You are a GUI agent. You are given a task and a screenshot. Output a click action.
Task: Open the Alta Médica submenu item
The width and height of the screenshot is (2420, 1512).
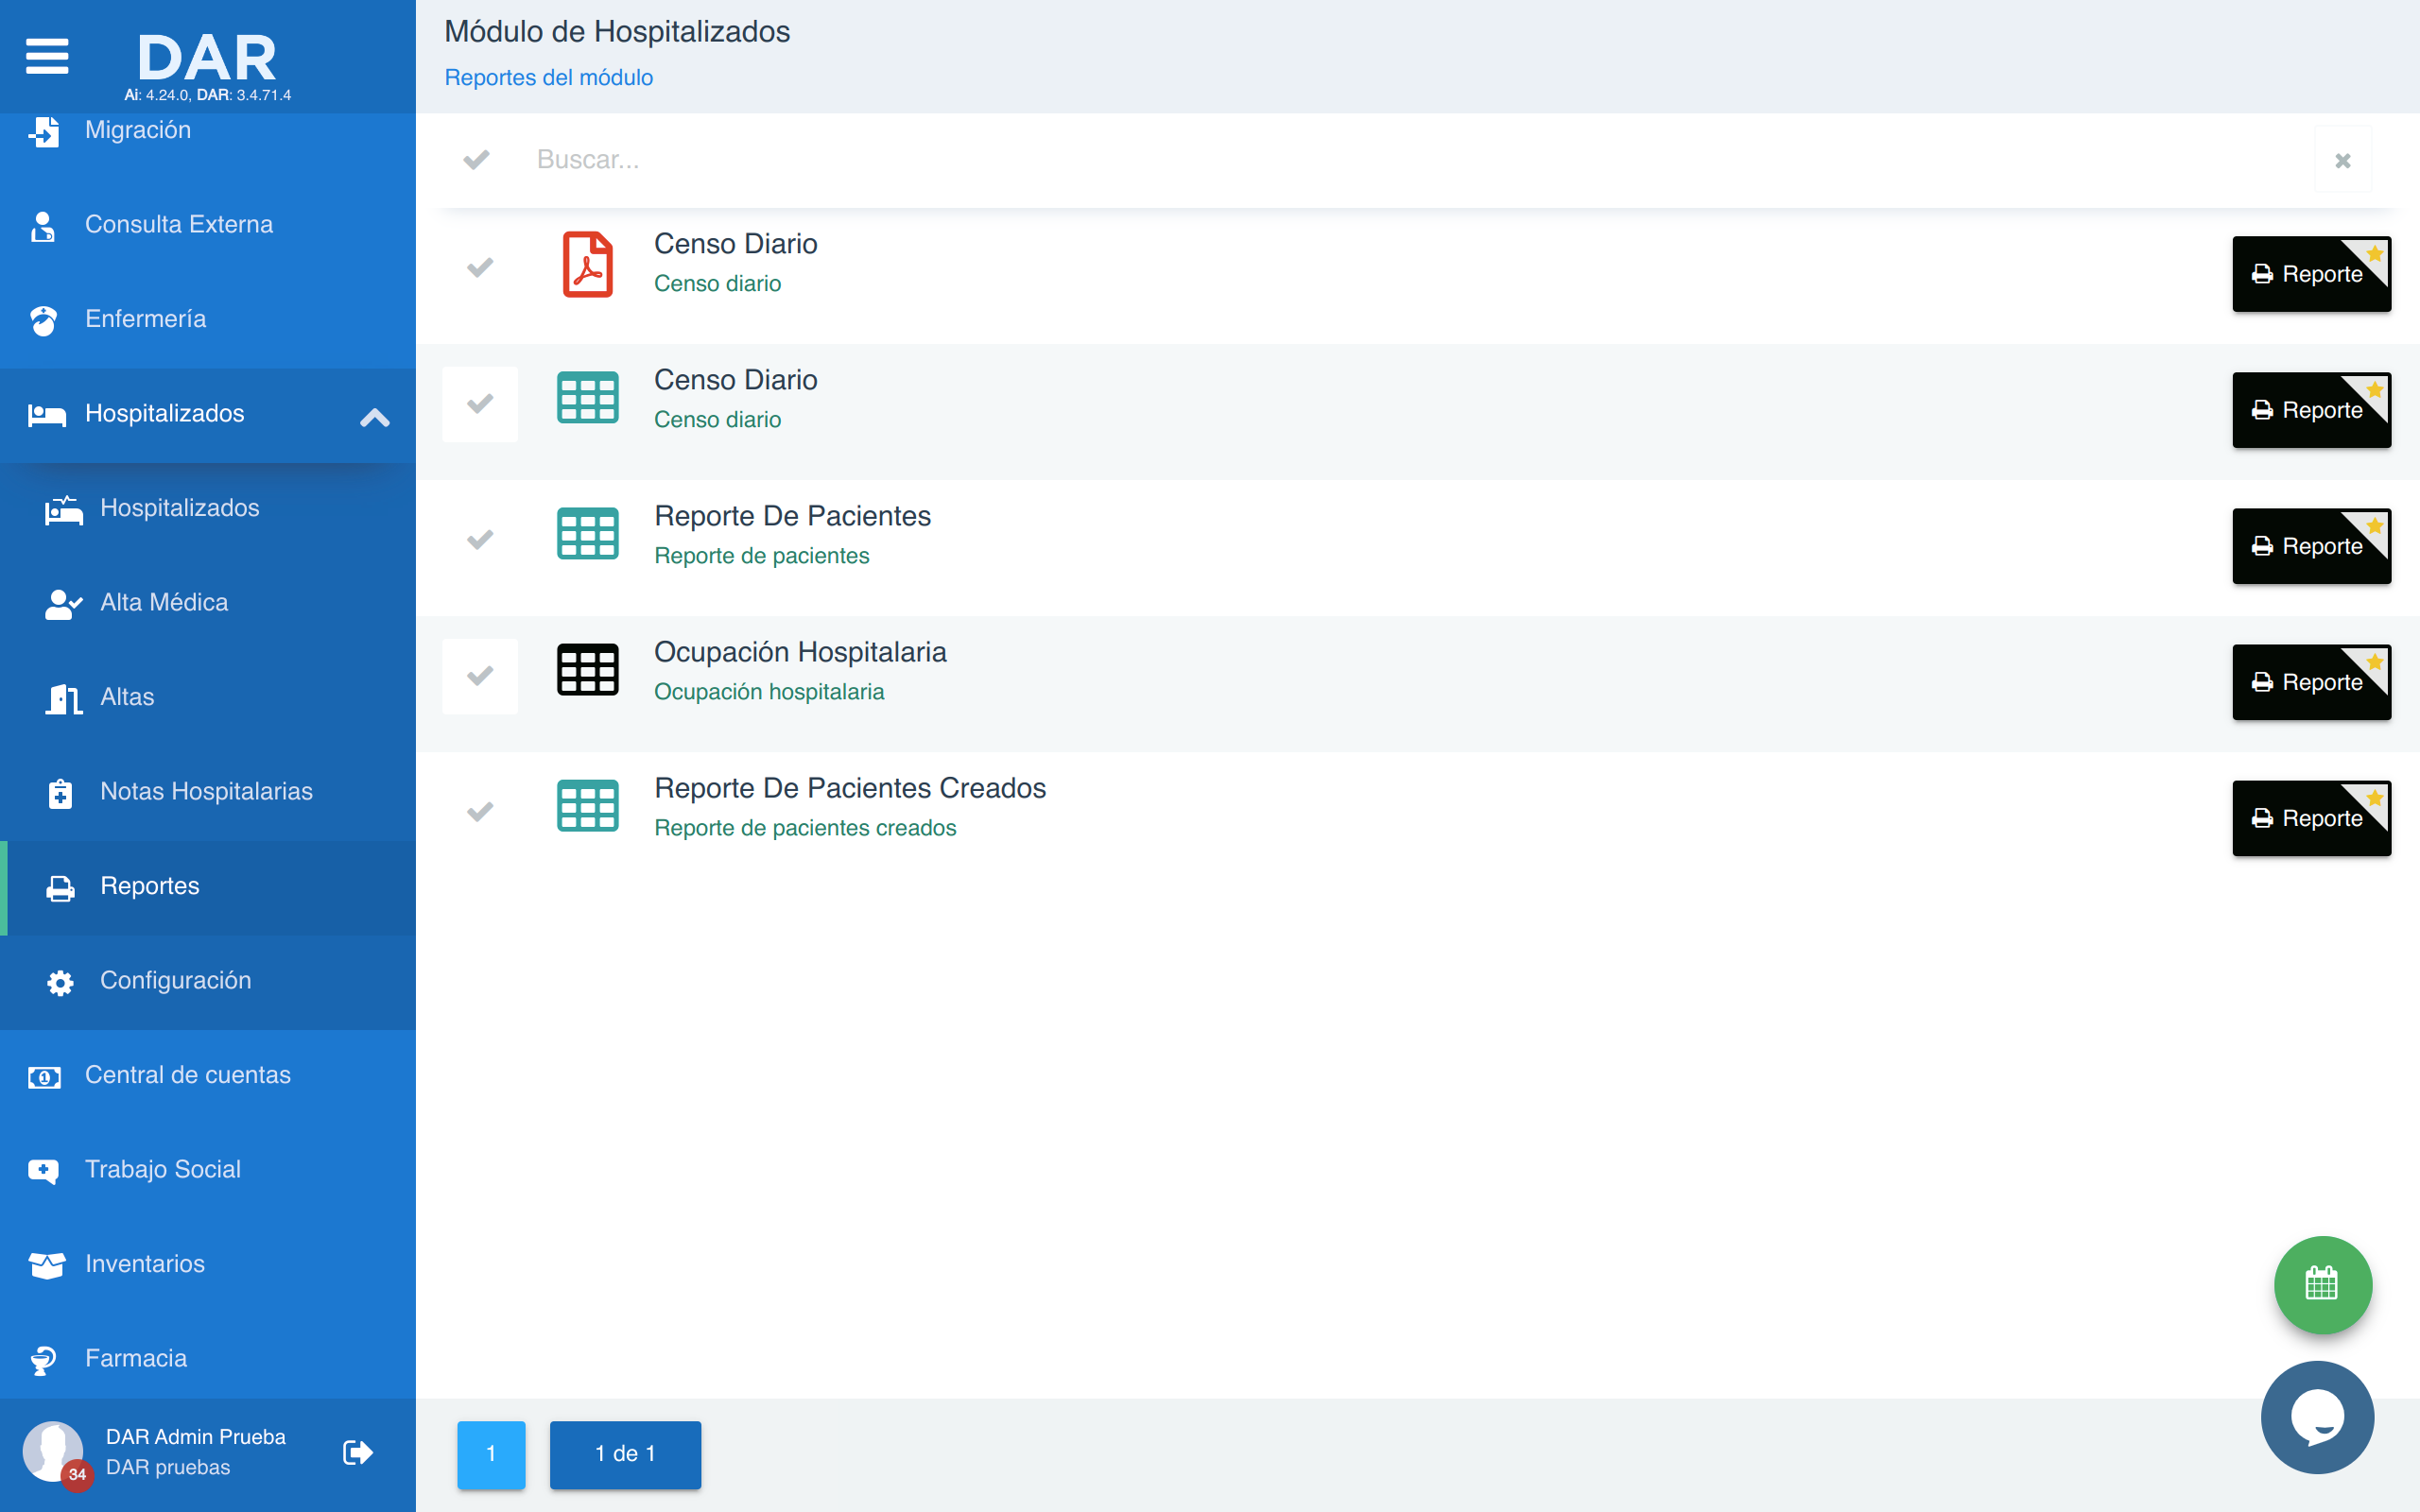click(x=164, y=602)
